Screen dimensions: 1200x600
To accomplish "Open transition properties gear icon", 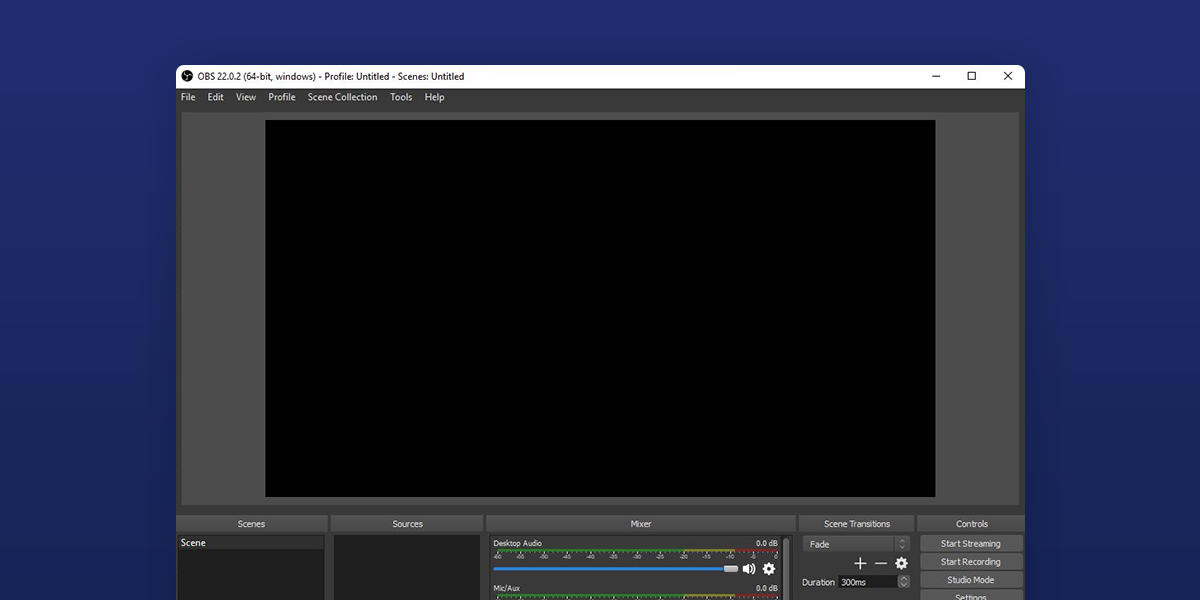I will point(901,563).
